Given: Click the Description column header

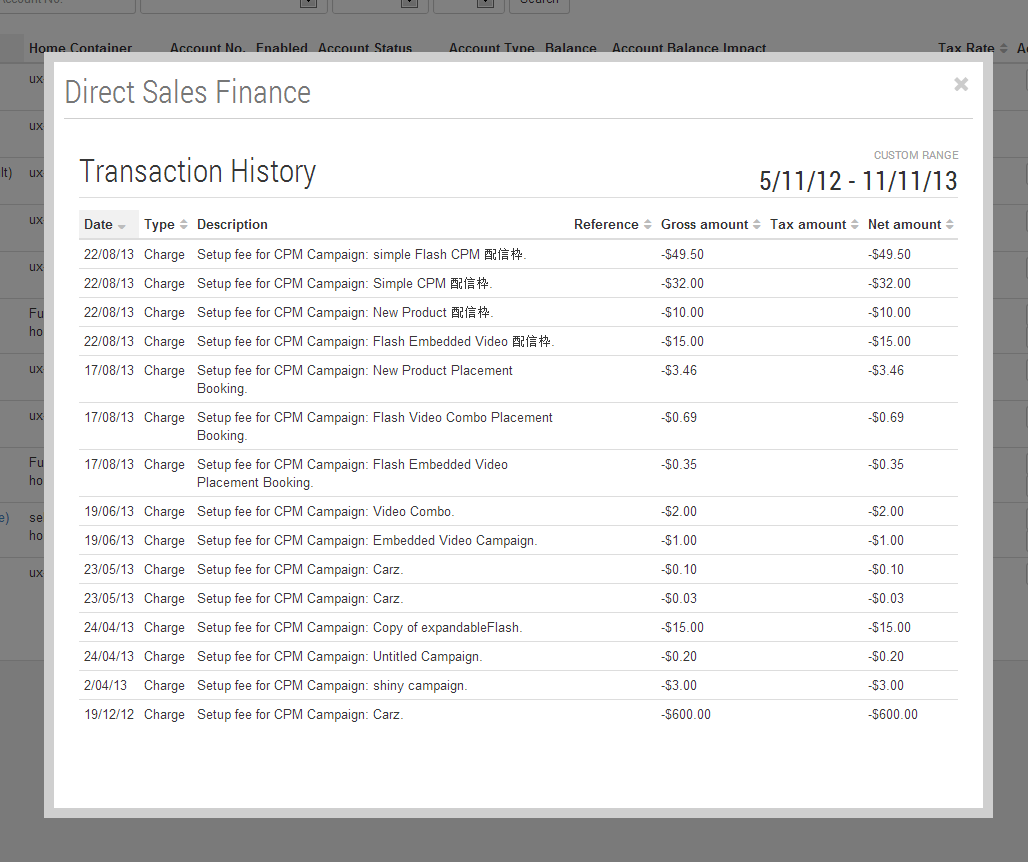Looking at the screenshot, I should tap(232, 225).
